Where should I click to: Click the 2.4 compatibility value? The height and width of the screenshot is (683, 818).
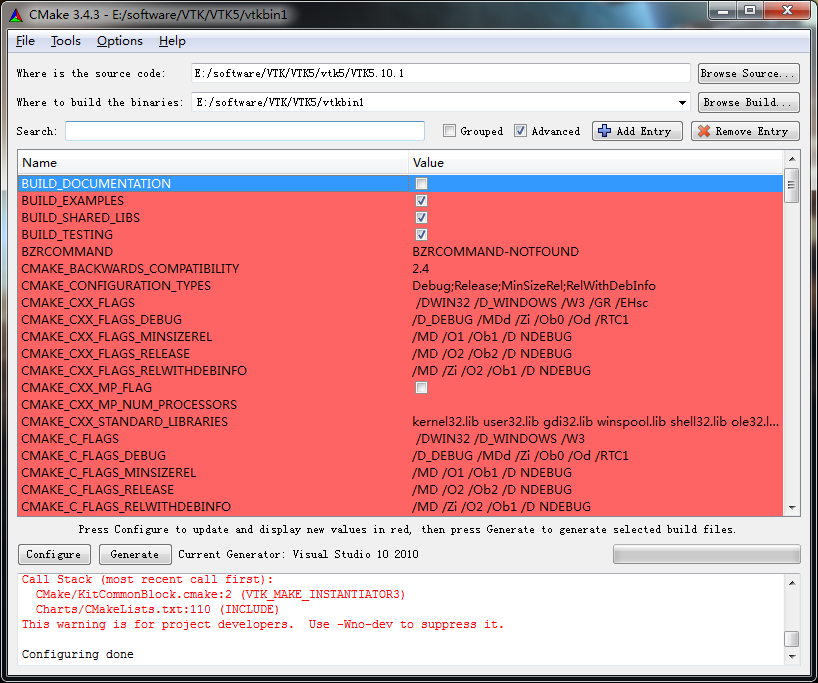(x=420, y=269)
